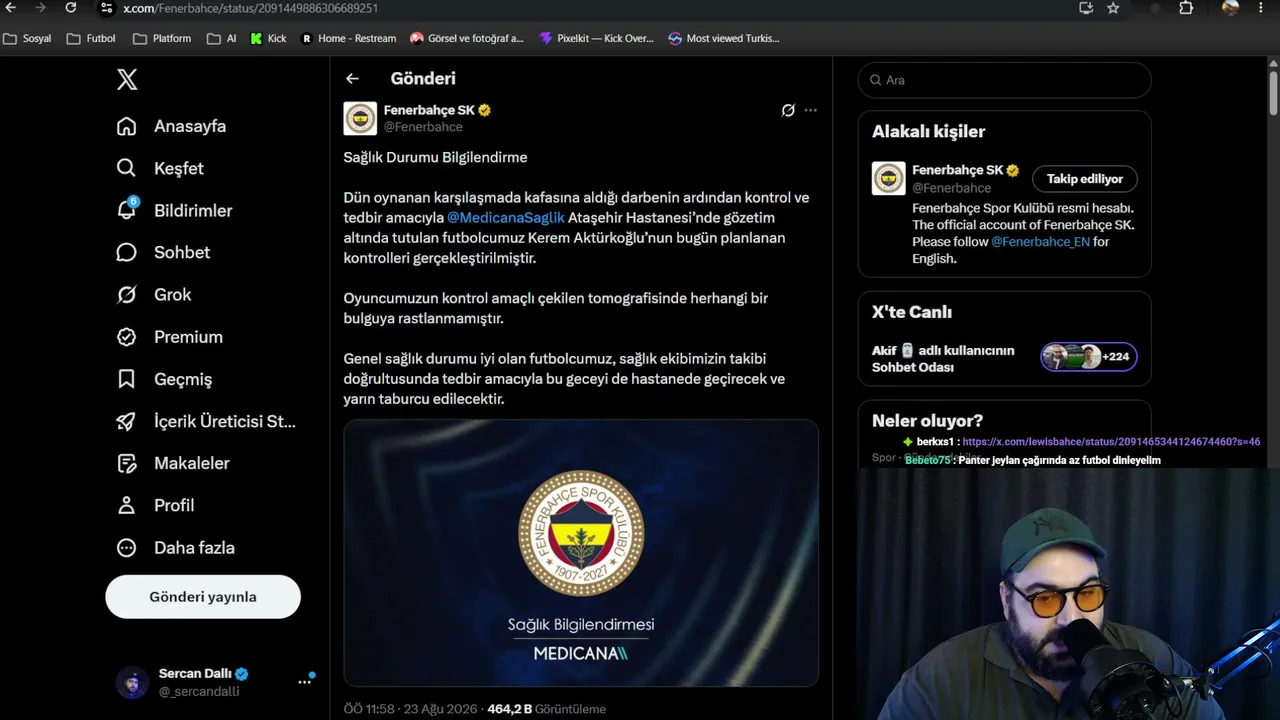The width and height of the screenshot is (1280, 720).
Task: Go to X home via the X logo
Action: tap(127, 80)
